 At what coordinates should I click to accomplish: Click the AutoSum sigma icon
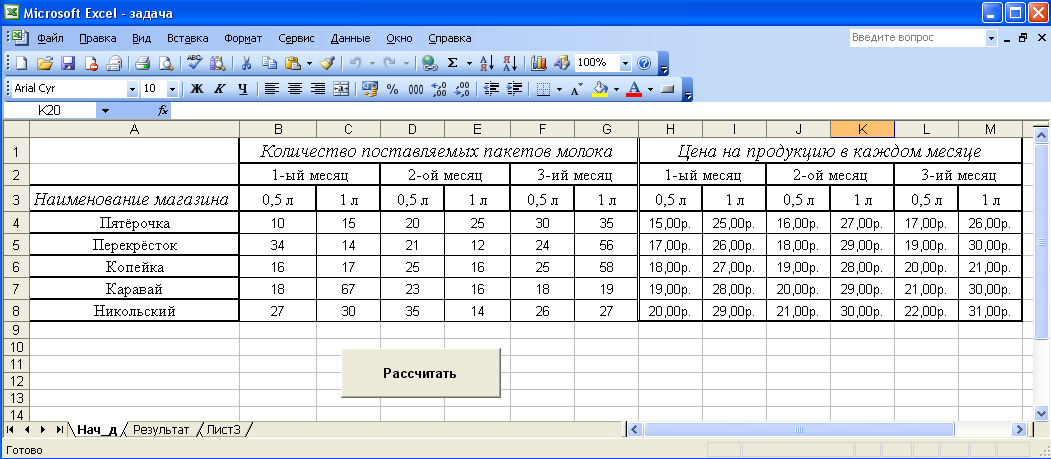pyautogui.click(x=452, y=63)
